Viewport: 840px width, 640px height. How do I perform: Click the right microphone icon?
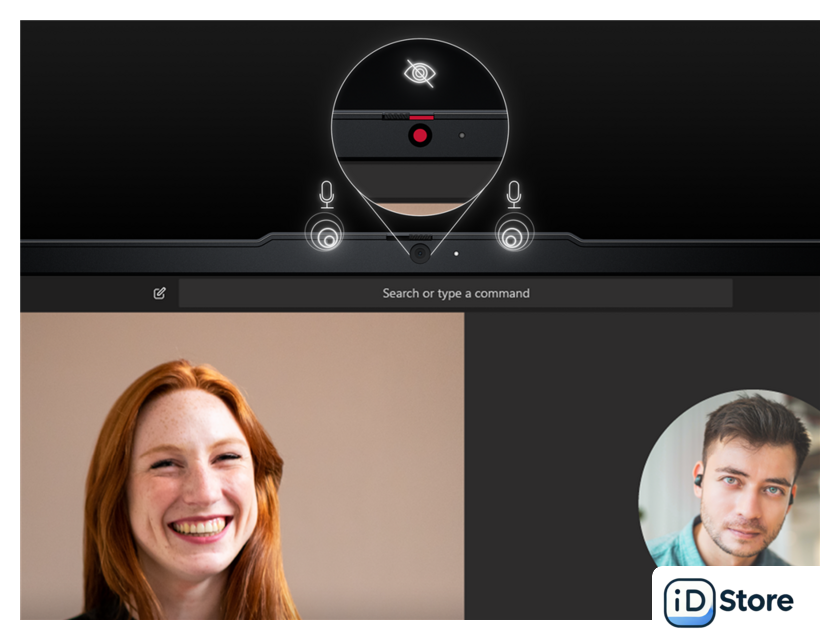pos(514,193)
